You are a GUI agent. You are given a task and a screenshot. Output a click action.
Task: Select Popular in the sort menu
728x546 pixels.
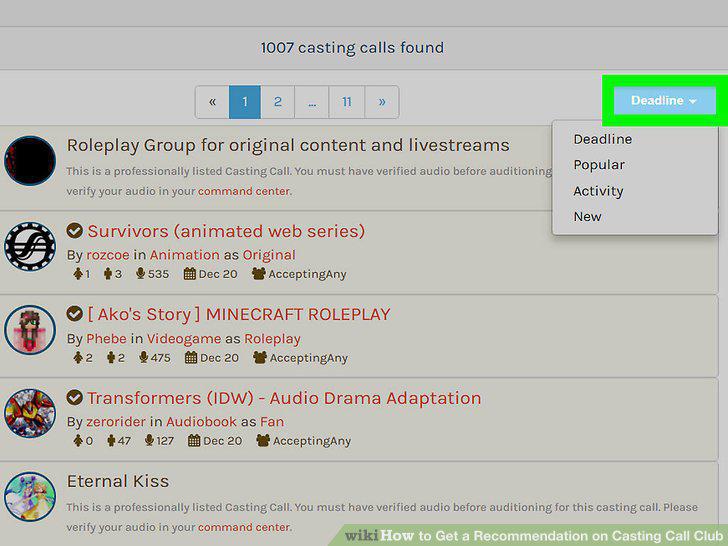599,165
